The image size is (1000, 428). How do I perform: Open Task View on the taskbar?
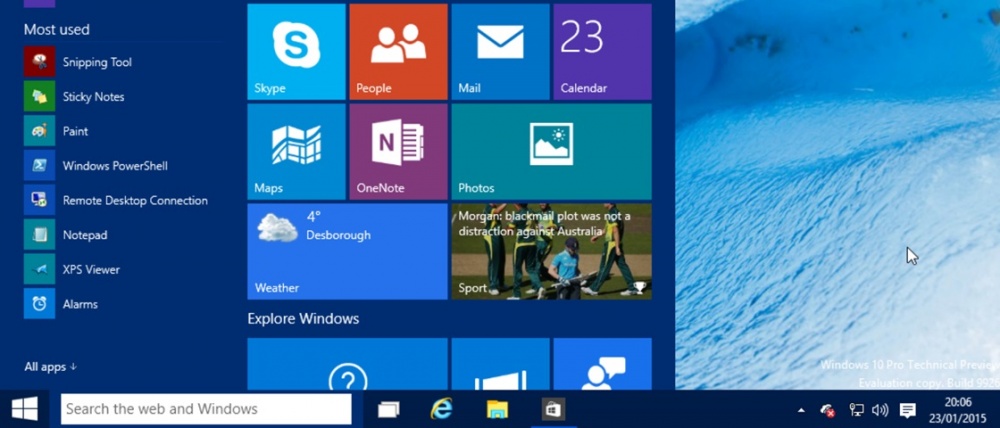(388, 409)
